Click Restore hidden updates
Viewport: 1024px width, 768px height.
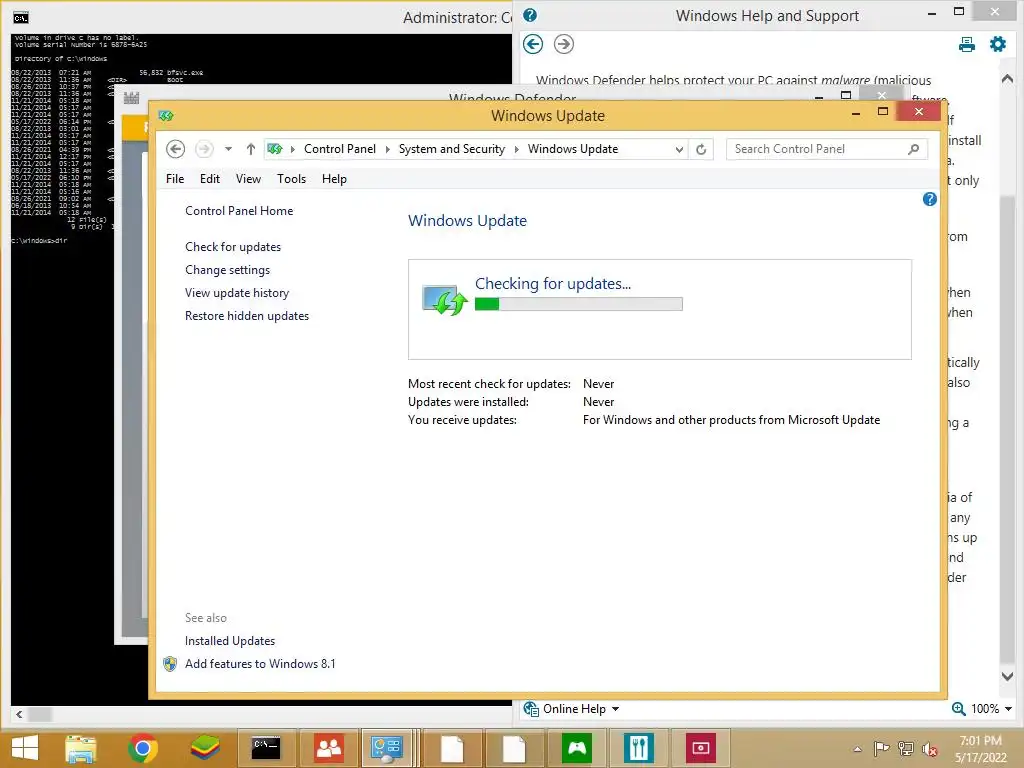pos(247,316)
